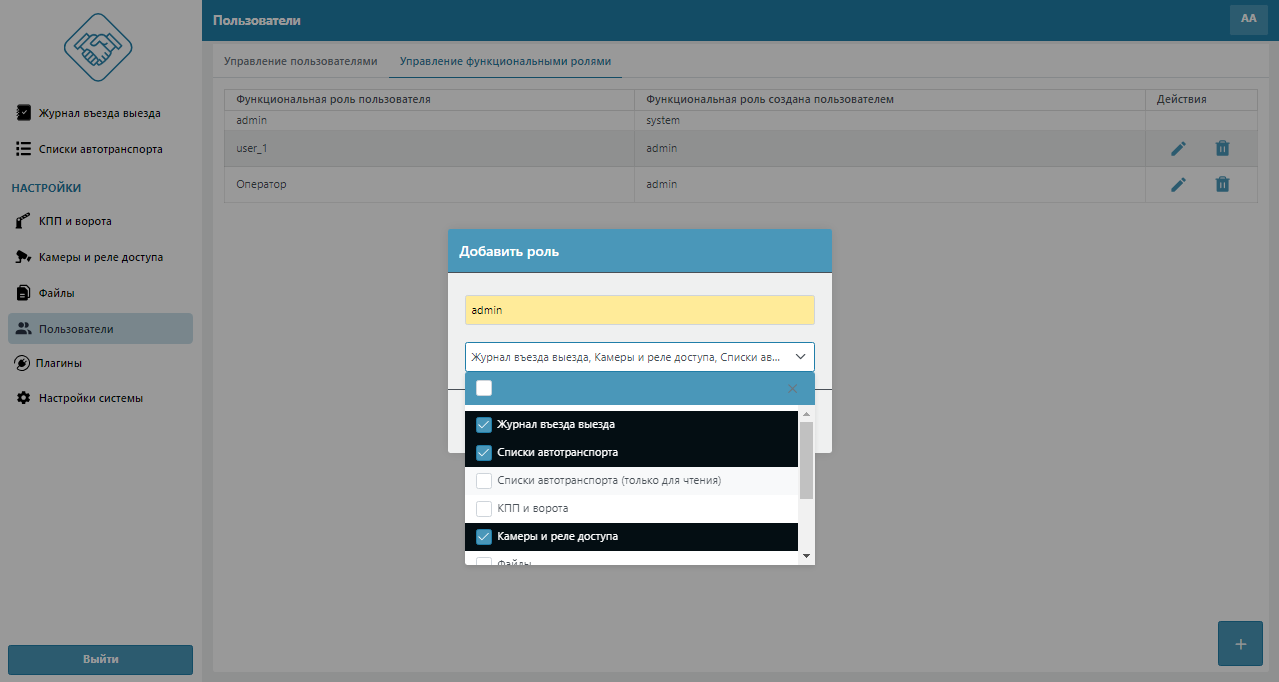Uncheck Журнал въезда выезда checkbox
Viewport: 1279px width, 682px height.
coord(484,425)
